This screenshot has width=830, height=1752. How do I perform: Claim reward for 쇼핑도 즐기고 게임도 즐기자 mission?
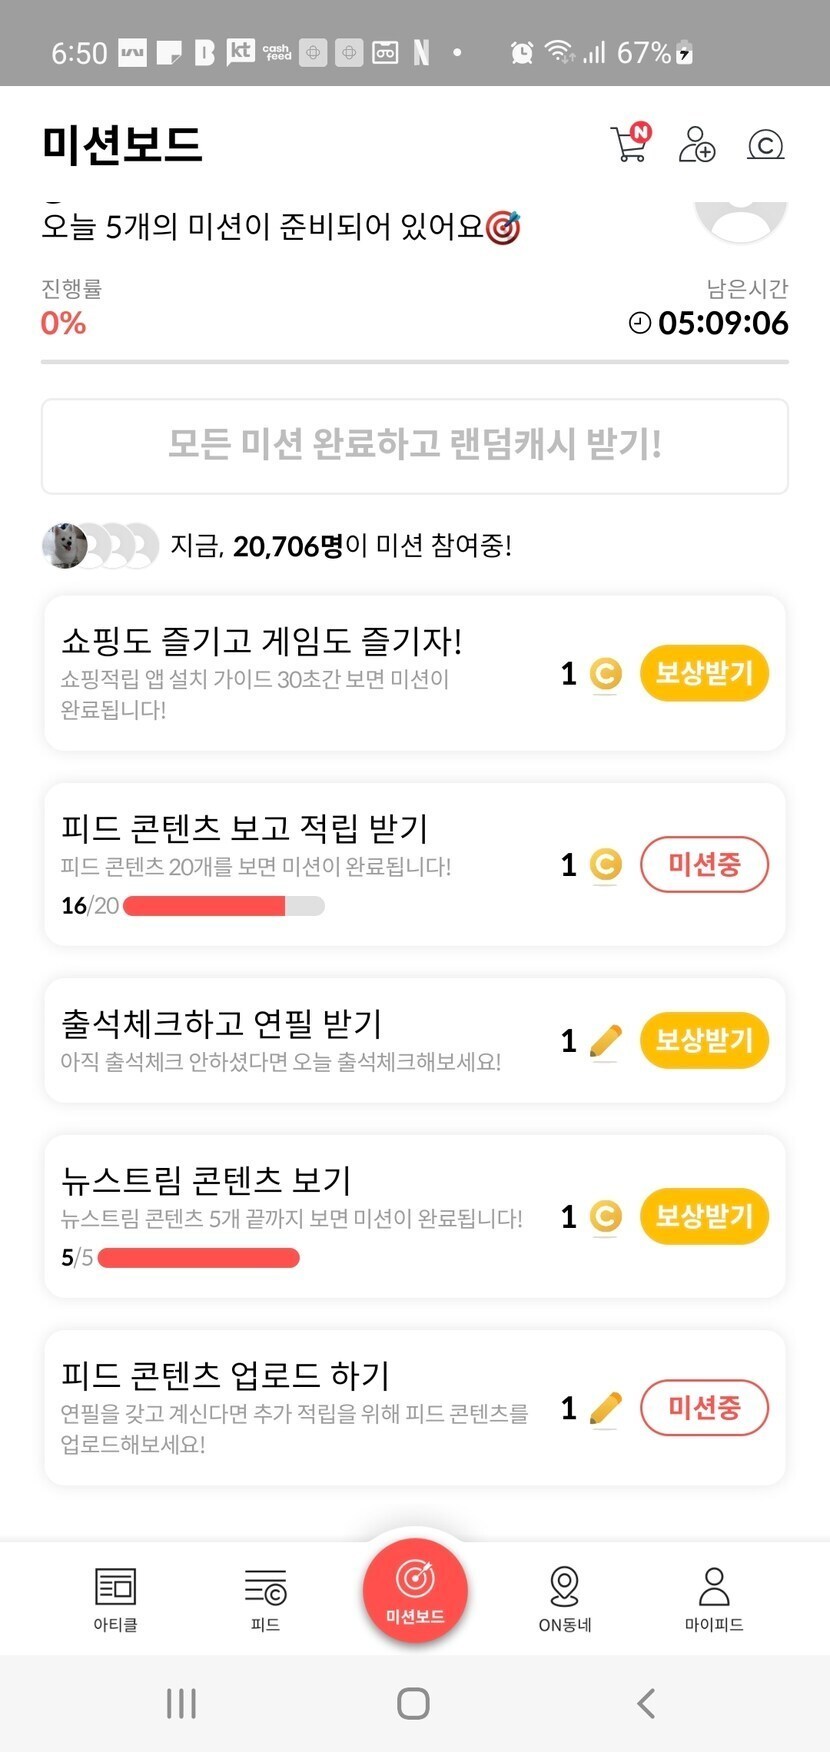click(704, 674)
